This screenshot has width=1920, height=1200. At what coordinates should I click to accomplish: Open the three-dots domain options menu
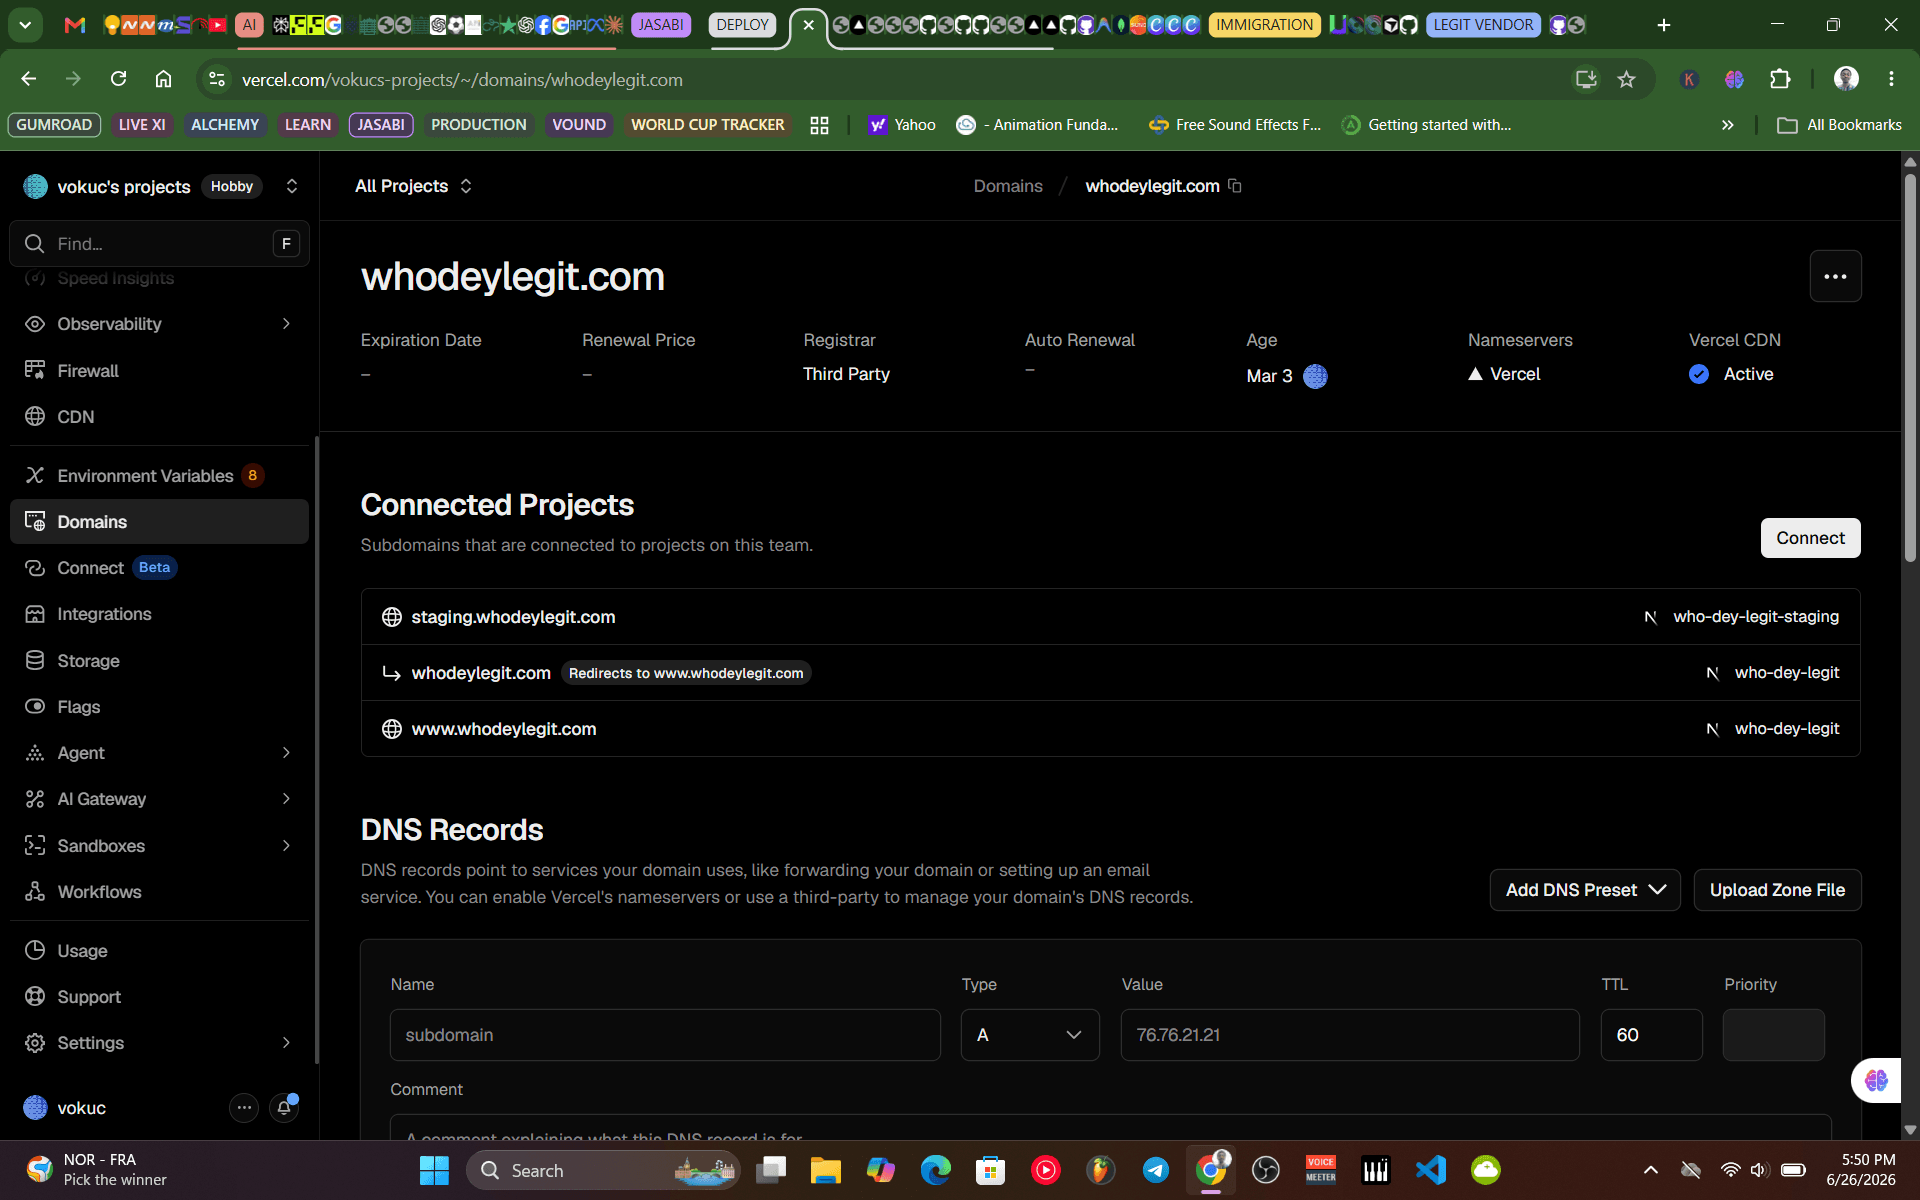(1835, 276)
